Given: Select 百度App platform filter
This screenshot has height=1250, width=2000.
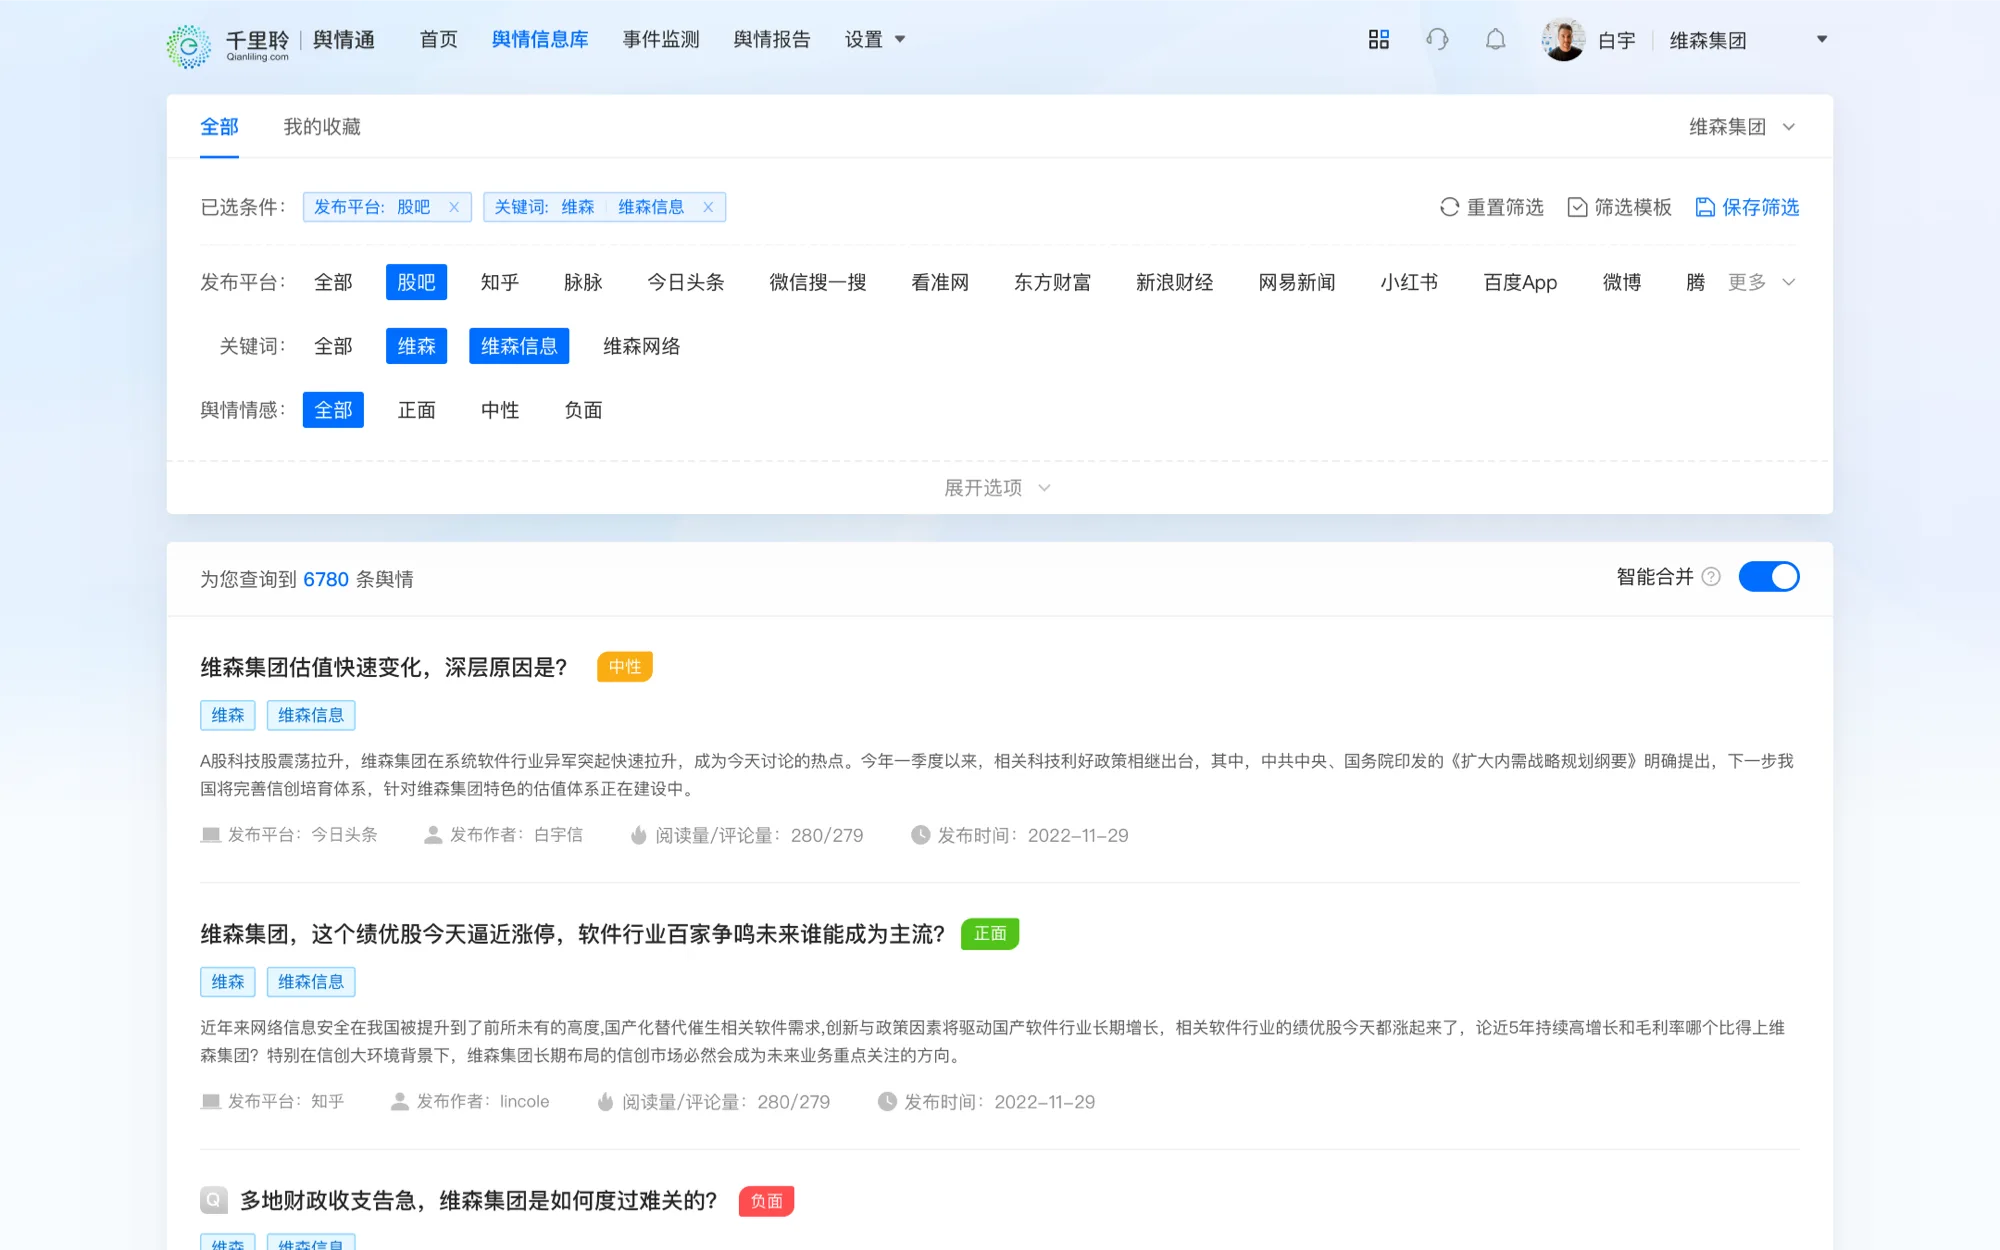Looking at the screenshot, I should click(1520, 282).
